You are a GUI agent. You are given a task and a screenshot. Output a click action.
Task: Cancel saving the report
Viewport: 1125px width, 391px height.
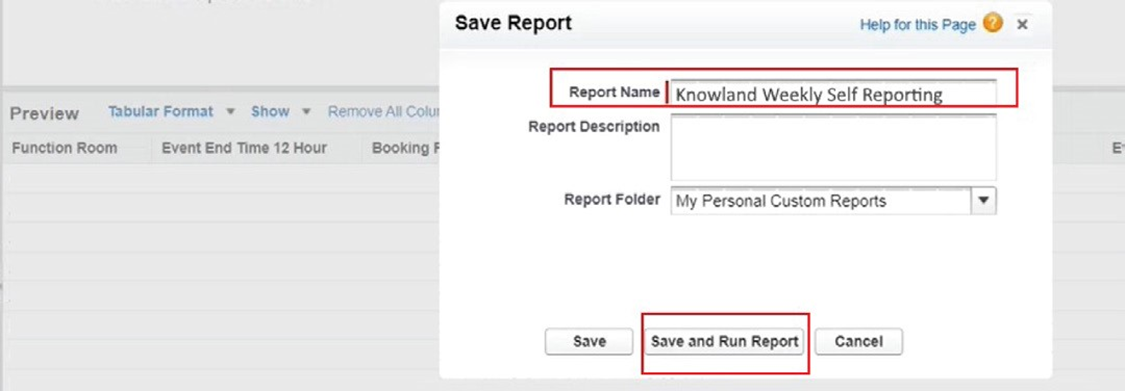(859, 341)
